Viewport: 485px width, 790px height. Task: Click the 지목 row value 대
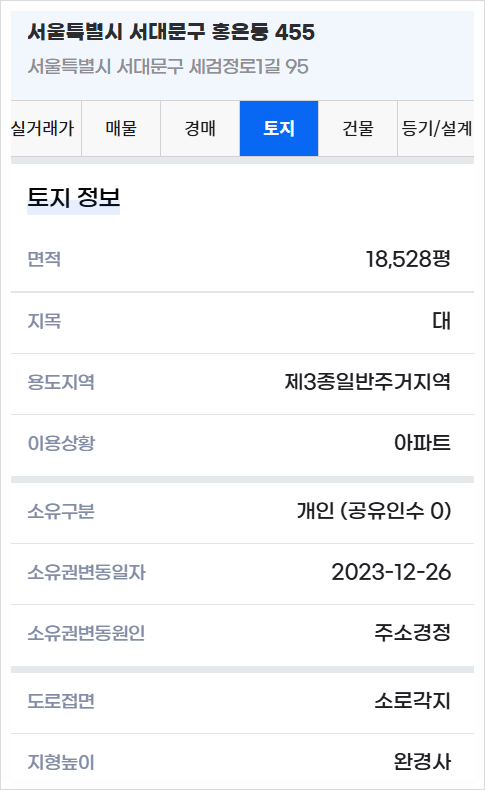[x=441, y=320]
